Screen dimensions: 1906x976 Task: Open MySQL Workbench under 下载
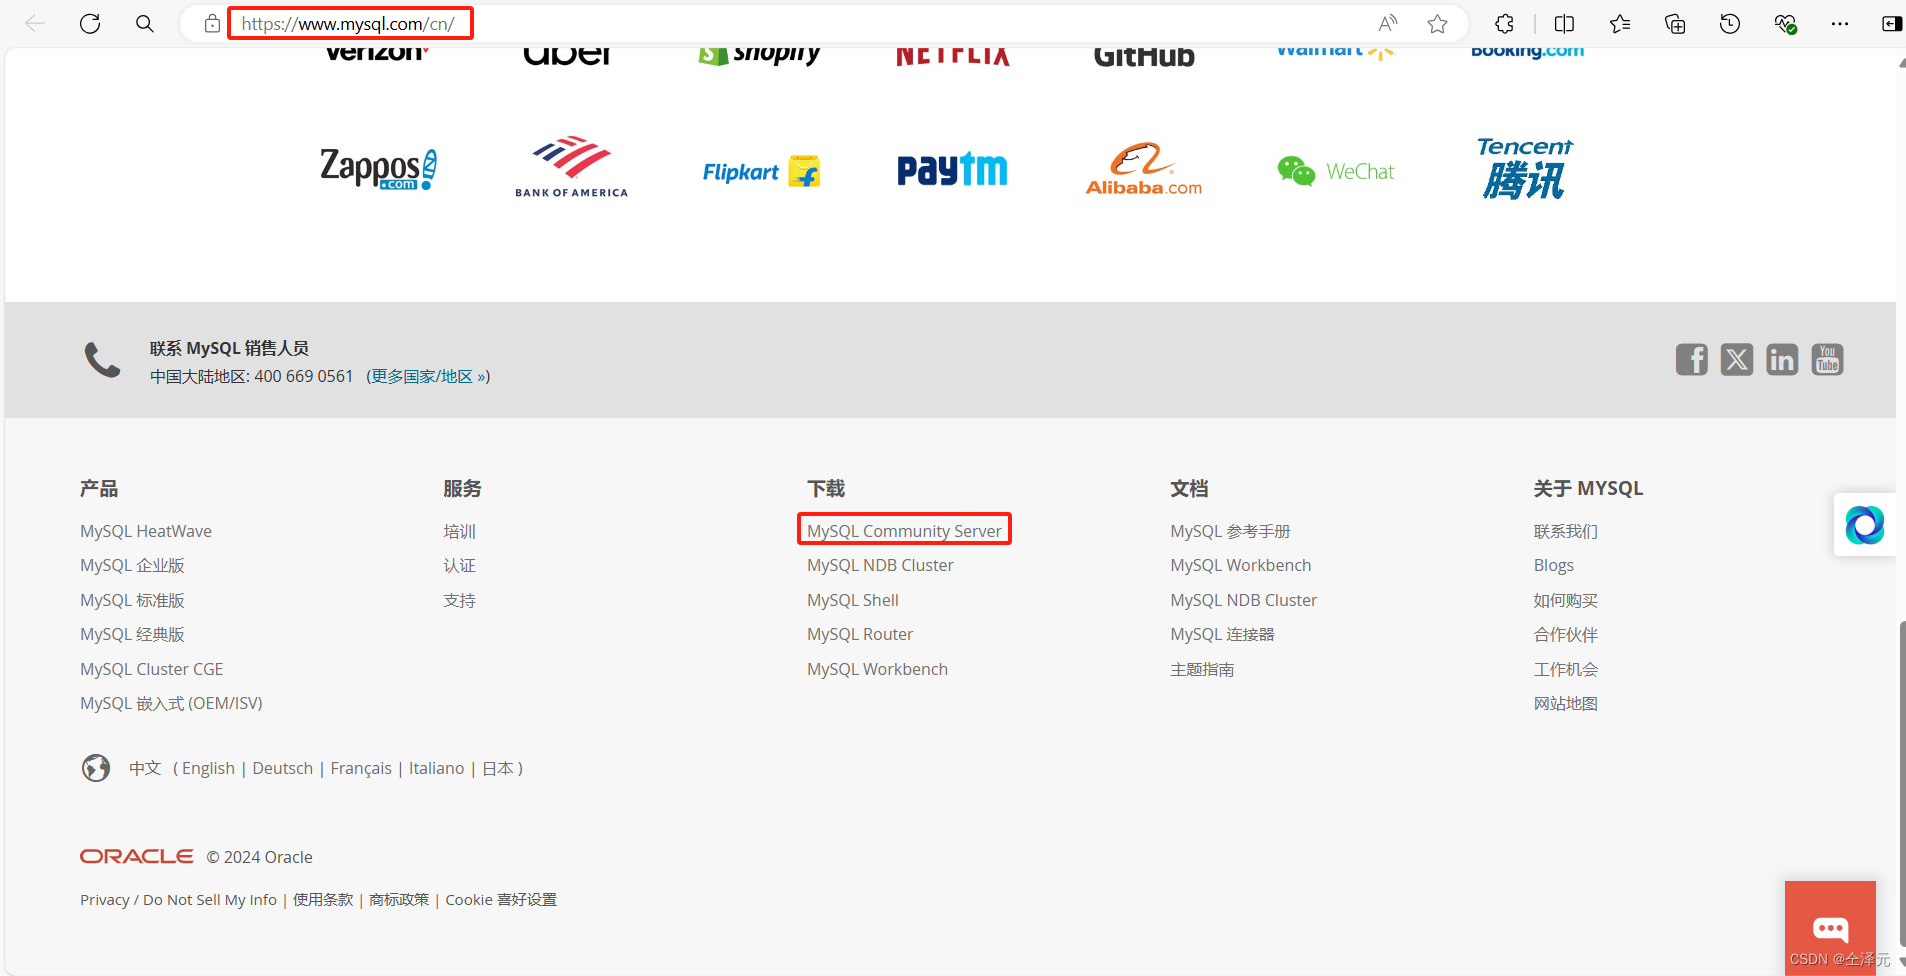click(877, 669)
